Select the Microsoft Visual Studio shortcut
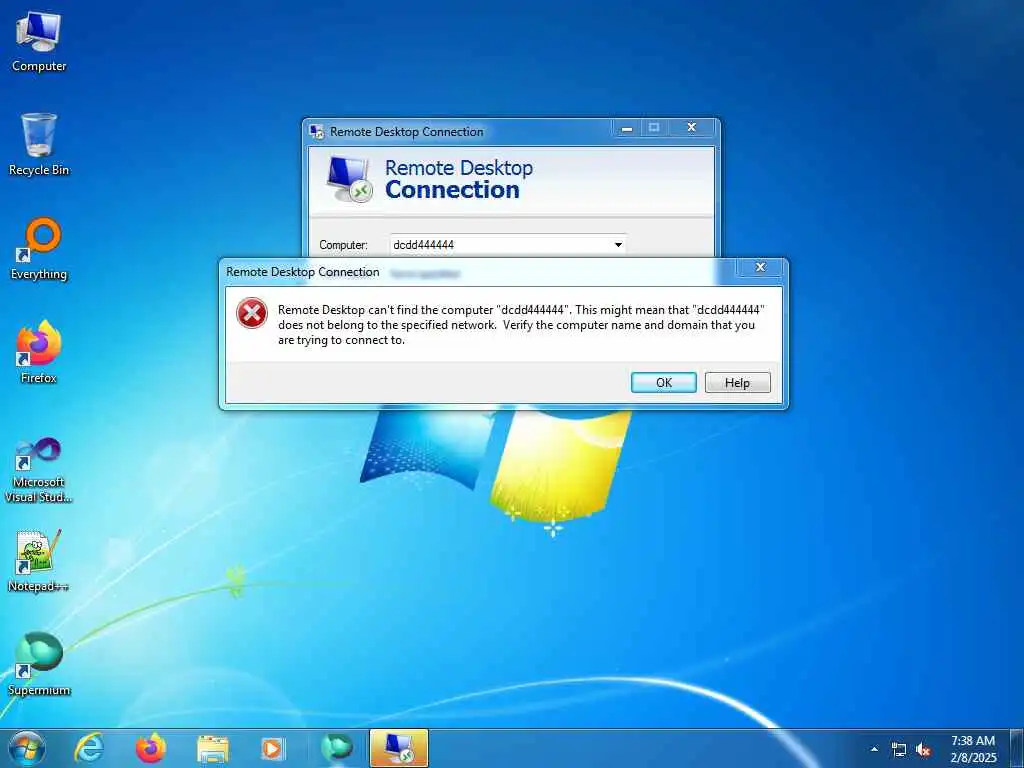This screenshot has height=768, width=1024. (39, 470)
